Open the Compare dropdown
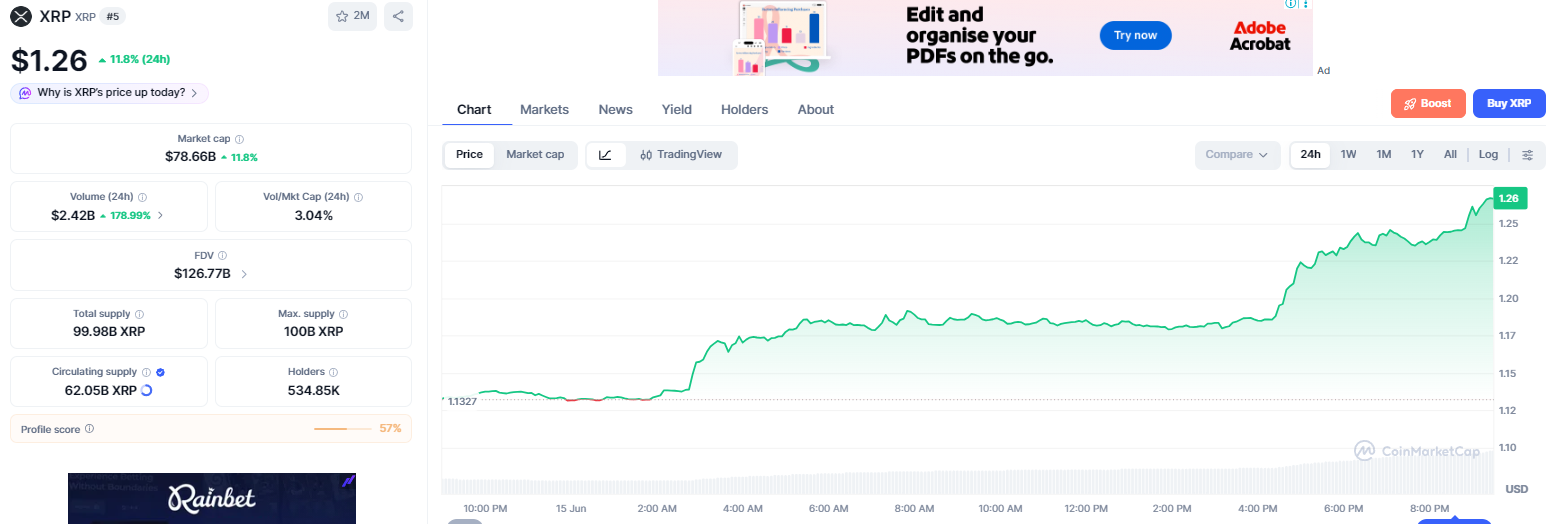1546x524 pixels. [1236, 155]
